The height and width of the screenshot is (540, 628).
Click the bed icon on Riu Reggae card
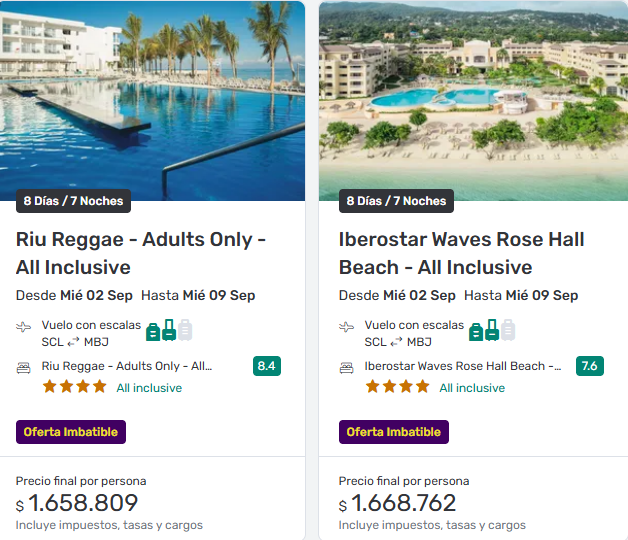click(x=24, y=367)
